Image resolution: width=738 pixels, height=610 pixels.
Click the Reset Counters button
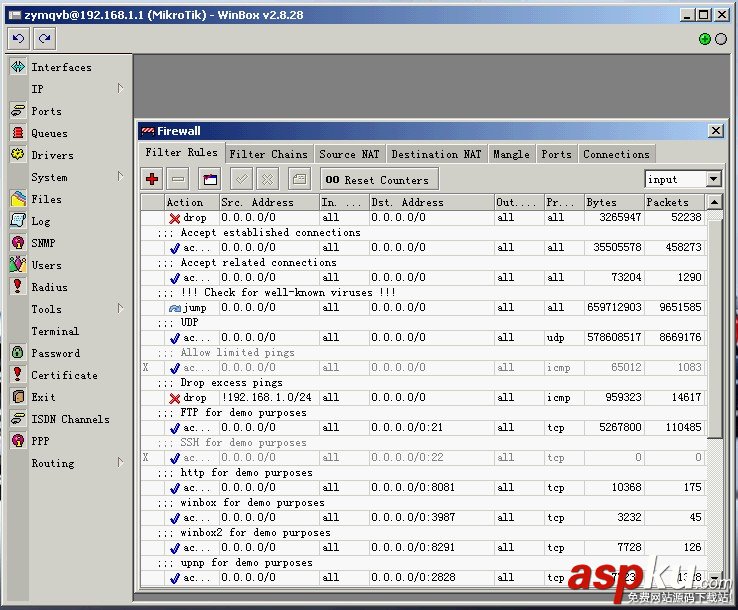[x=379, y=180]
